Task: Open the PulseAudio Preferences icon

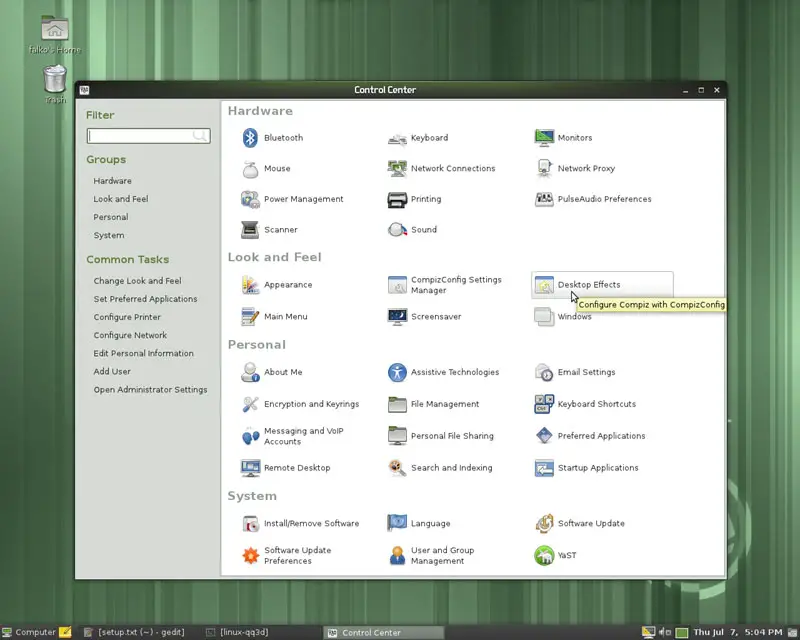Action: [x=544, y=199]
